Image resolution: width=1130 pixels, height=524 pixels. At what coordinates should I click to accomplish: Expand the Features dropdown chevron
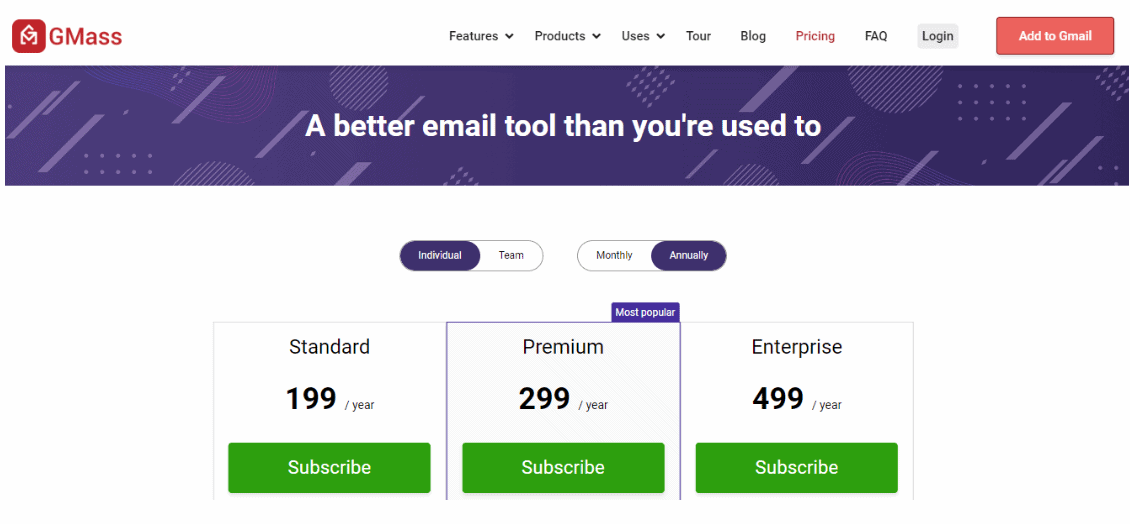509,36
